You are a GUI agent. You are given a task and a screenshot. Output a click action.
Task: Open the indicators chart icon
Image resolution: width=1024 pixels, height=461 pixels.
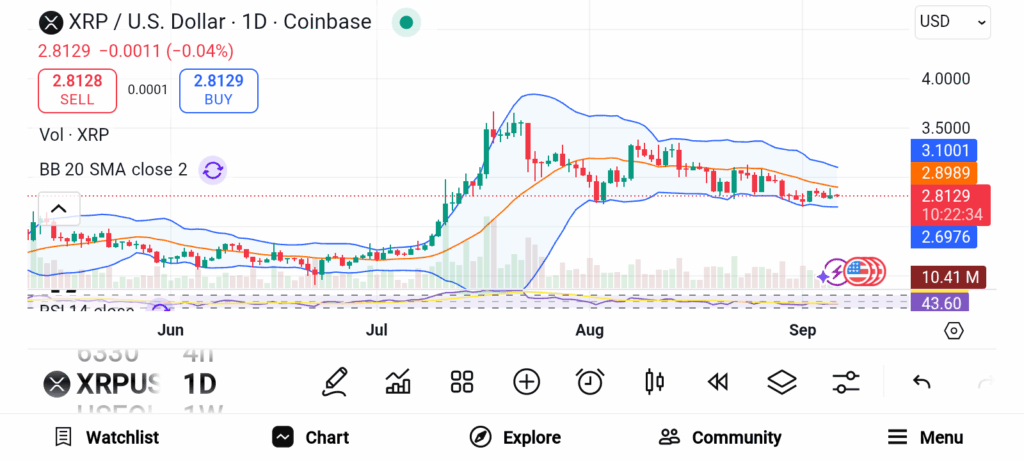click(x=398, y=381)
